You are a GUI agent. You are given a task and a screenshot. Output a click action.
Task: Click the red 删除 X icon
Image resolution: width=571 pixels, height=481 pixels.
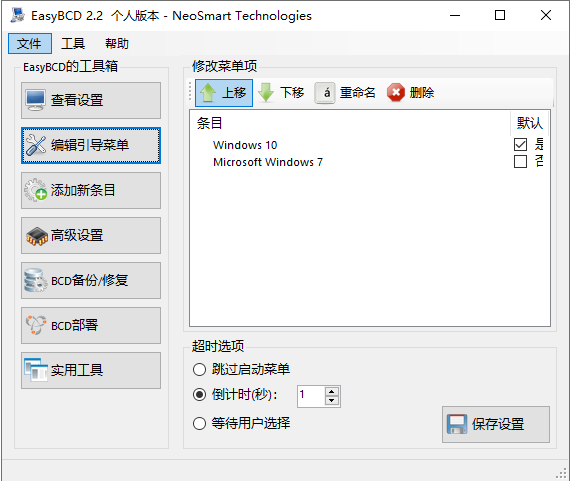[x=396, y=92]
